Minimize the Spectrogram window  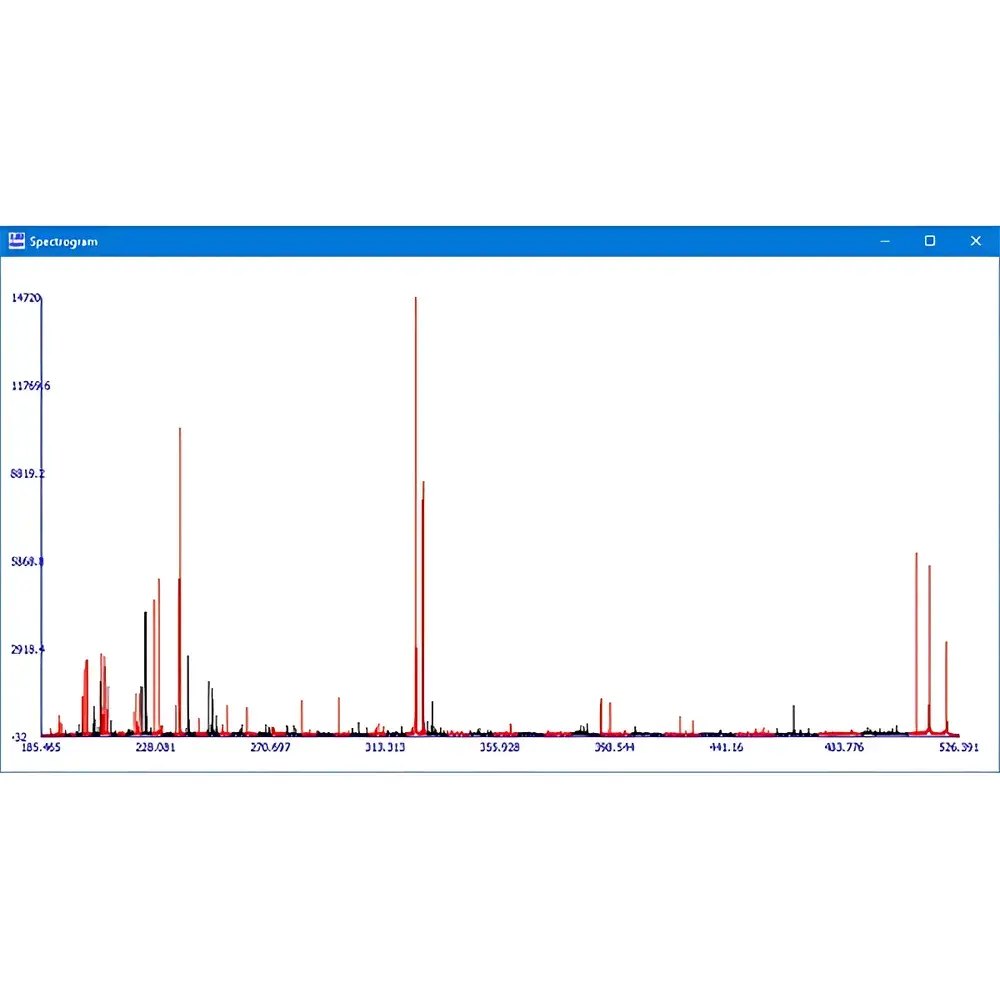(x=884, y=241)
